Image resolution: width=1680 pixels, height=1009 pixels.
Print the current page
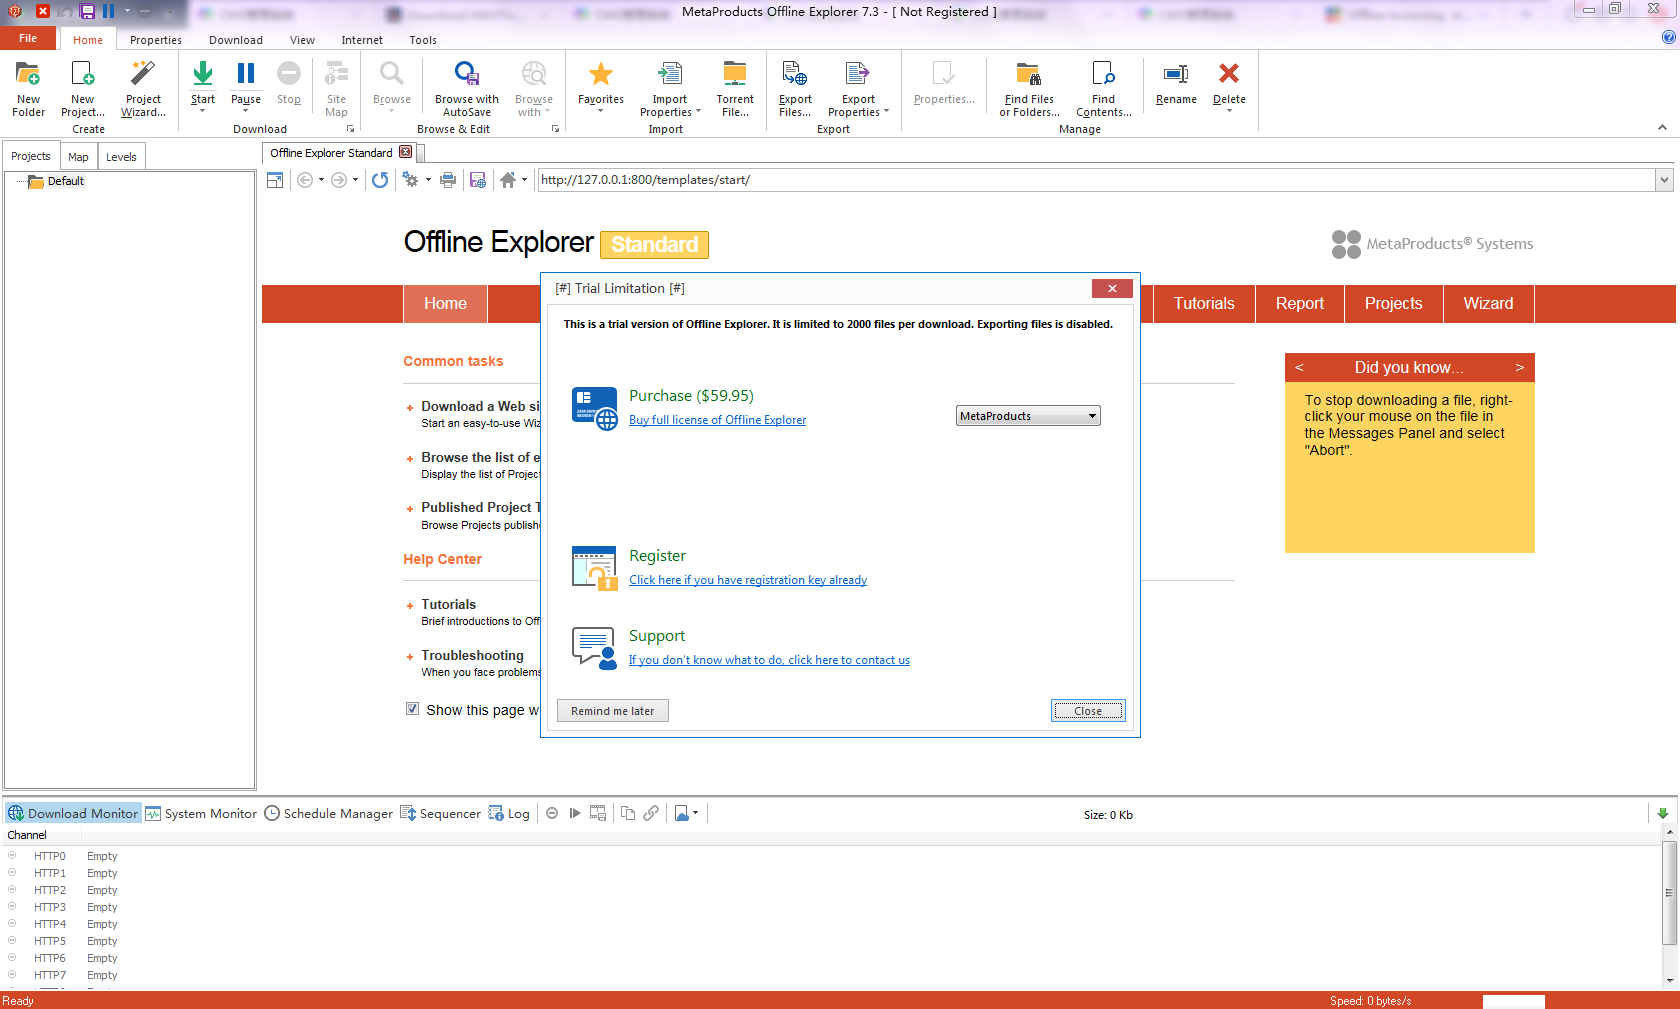pyautogui.click(x=448, y=180)
